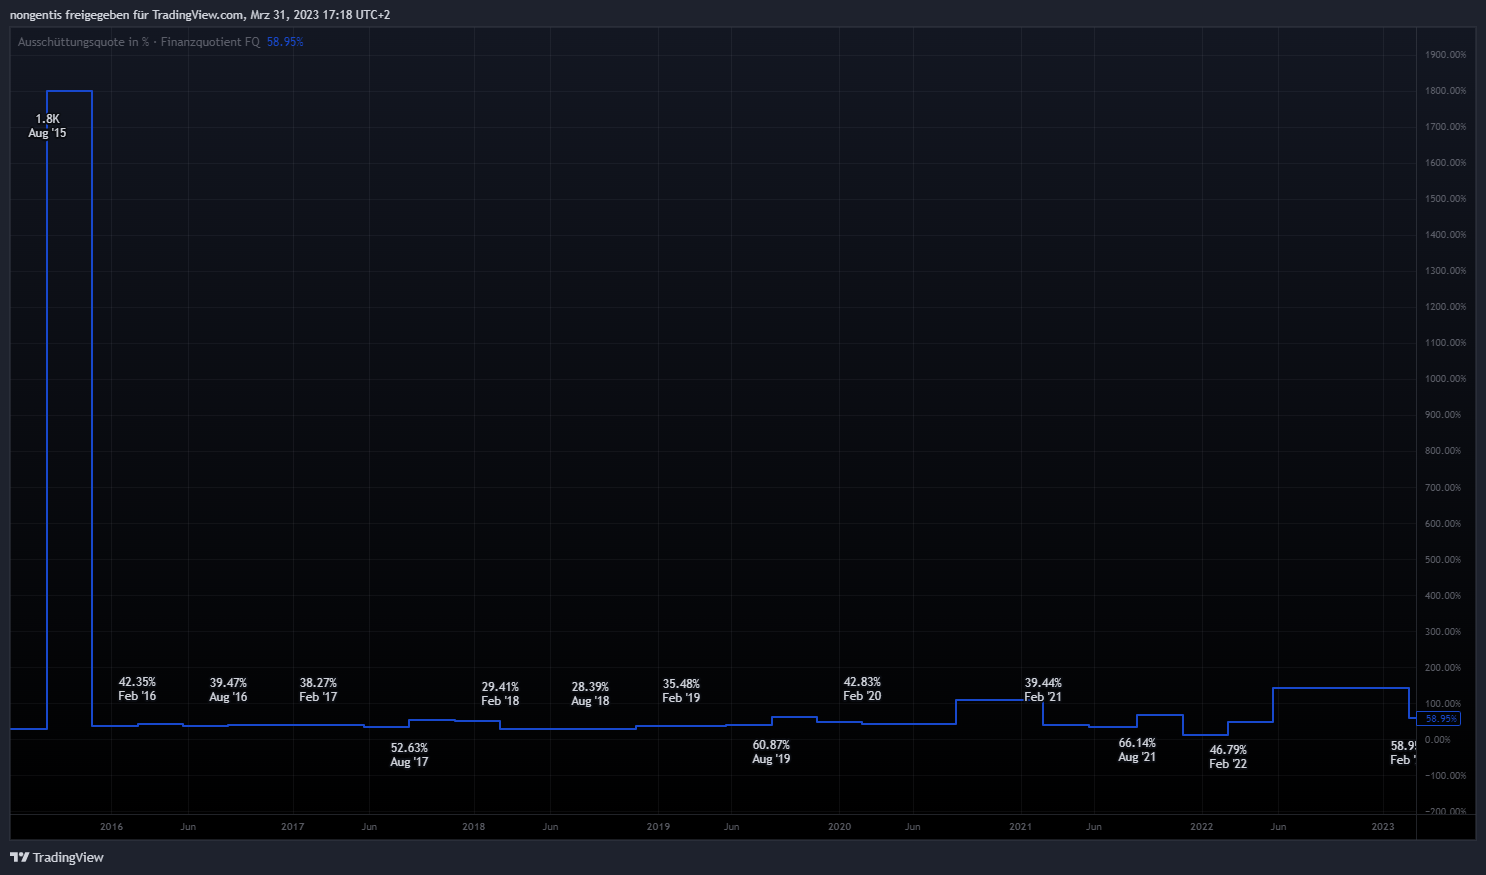
Task: Select the 52.63% Aug '17 data label
Action: [x=409, y=755]
